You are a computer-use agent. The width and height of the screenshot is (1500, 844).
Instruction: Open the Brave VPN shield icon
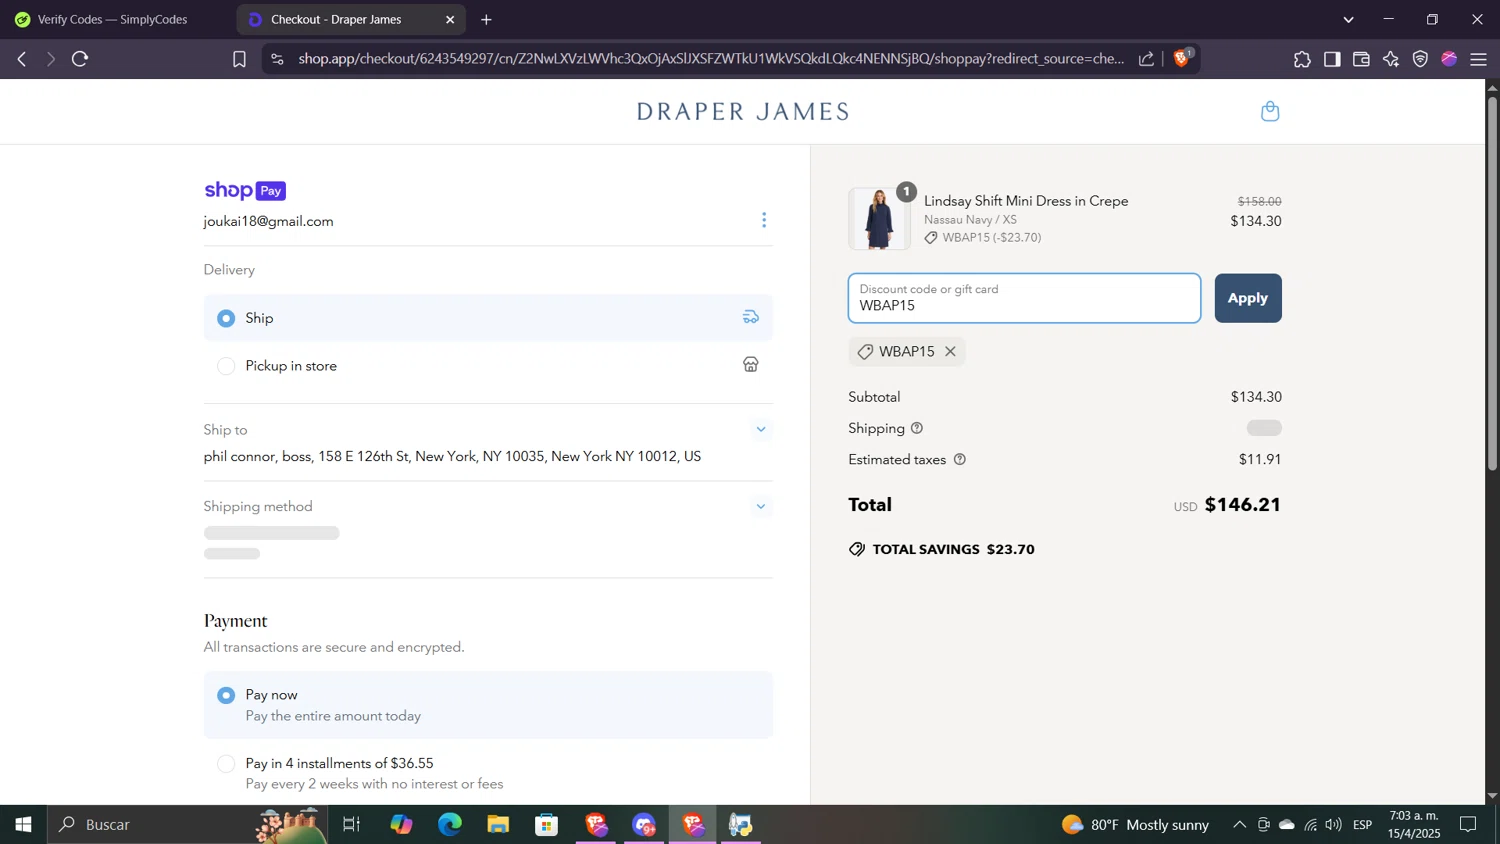click(x=1420, y=59)
